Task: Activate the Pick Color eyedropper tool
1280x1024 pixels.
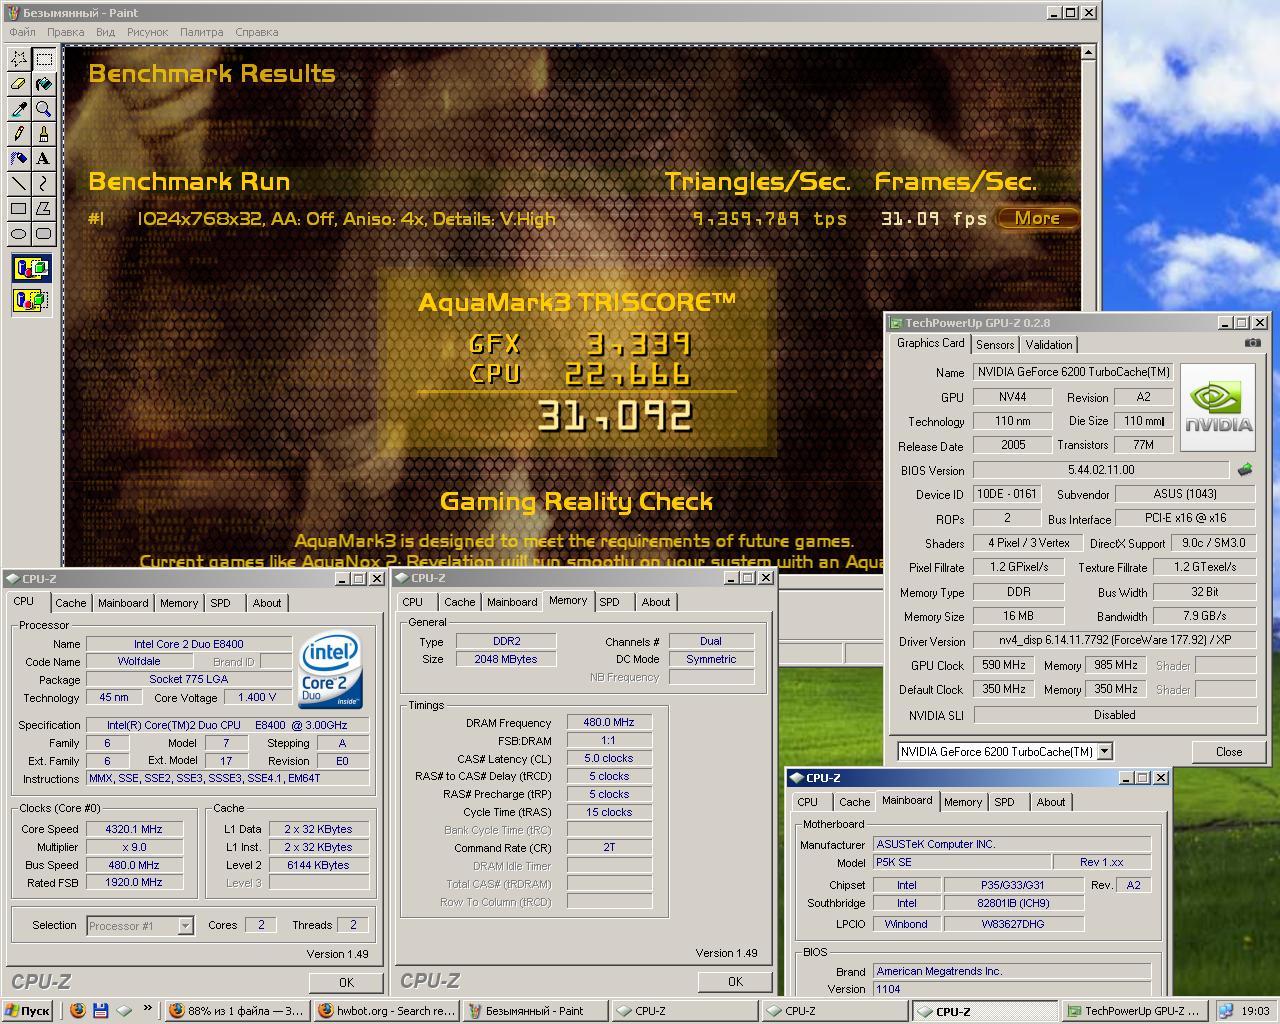Action: click(19, 109)
